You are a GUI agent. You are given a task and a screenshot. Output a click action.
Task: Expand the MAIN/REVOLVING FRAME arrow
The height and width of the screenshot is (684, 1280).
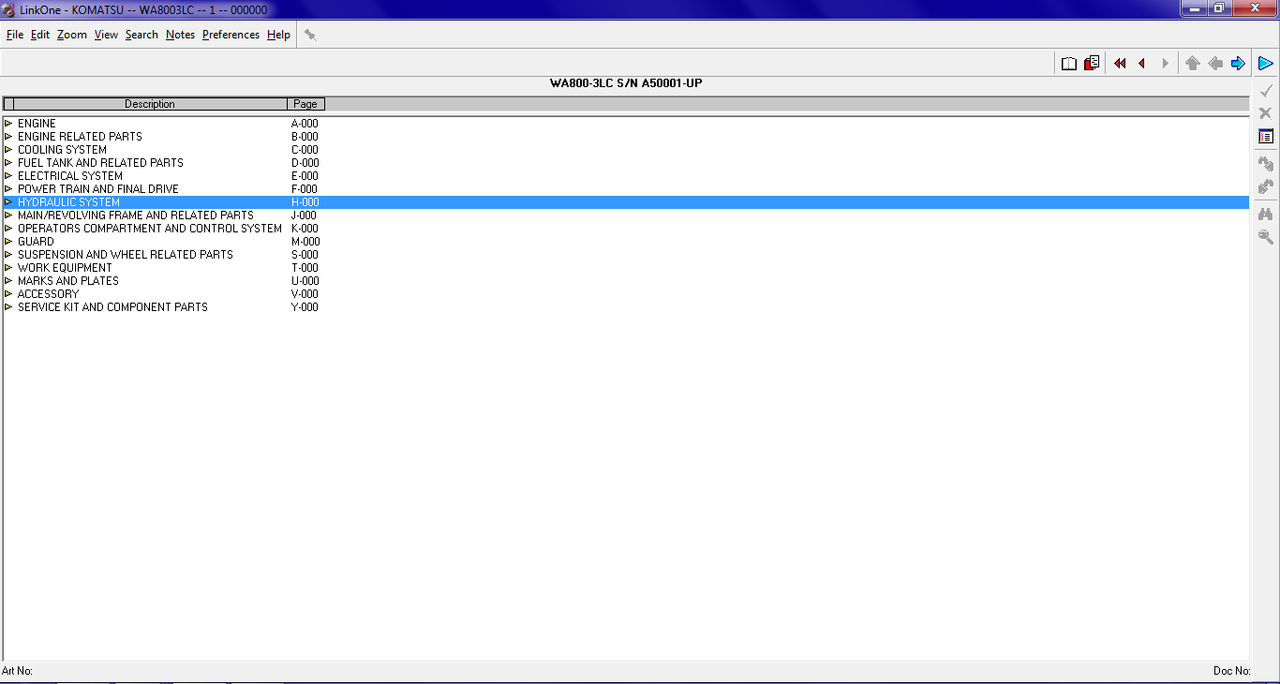tap(8, 215)
